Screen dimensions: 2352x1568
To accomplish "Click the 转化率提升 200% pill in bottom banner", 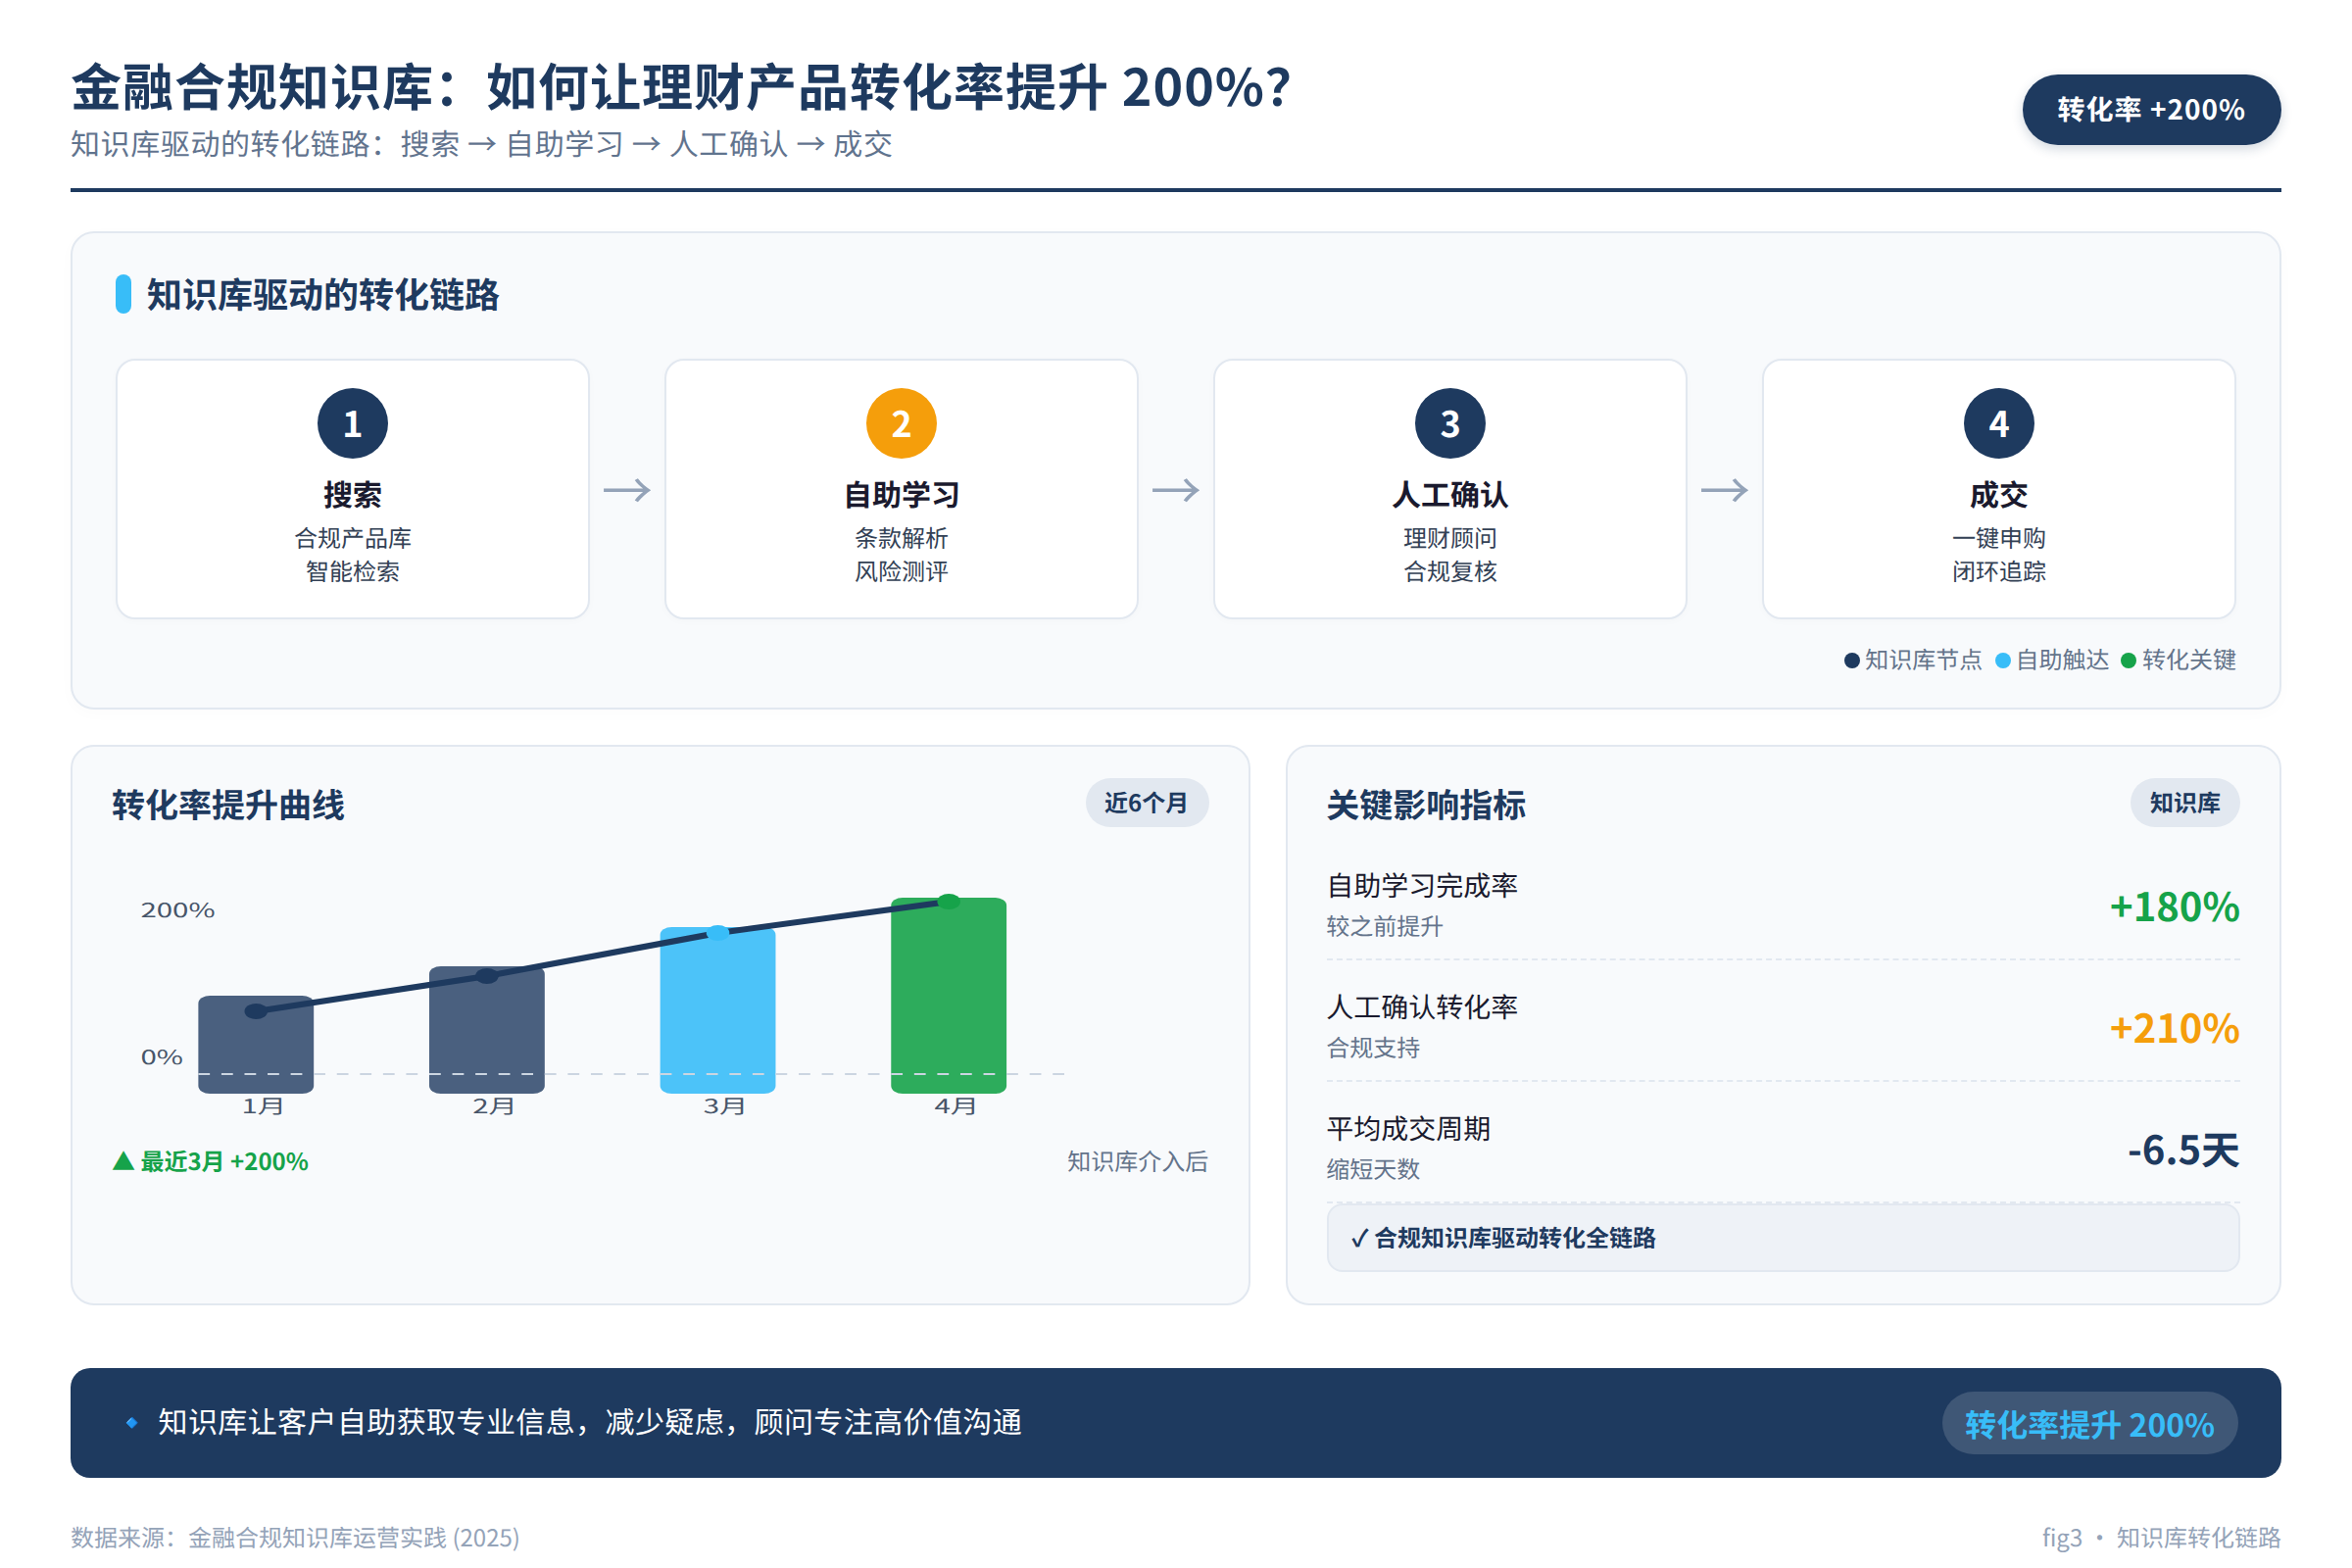I will pyautogui.click(x=2089, y=1424).
